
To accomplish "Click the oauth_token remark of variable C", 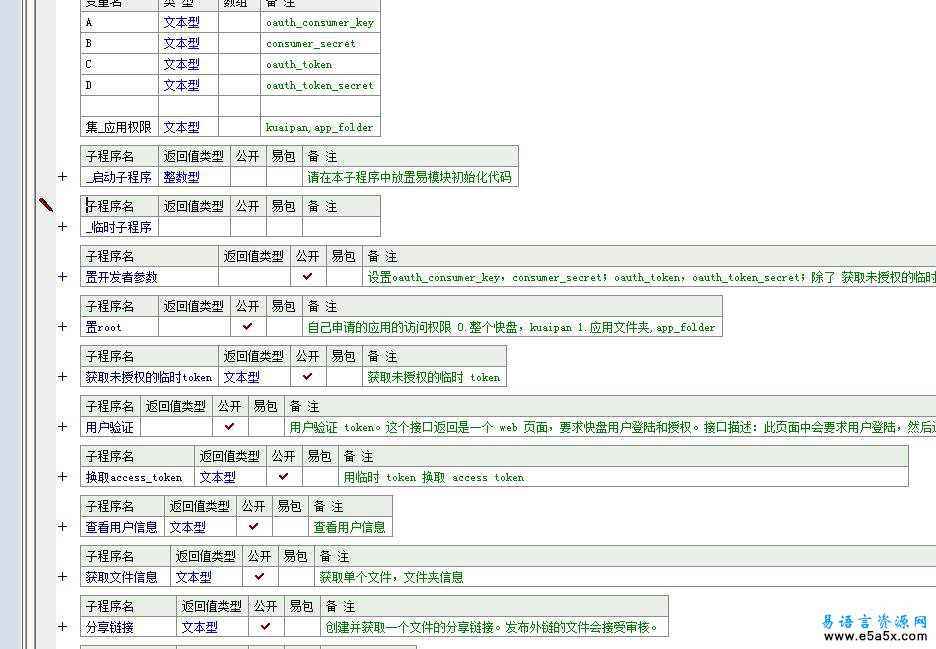I will [299, 64].
